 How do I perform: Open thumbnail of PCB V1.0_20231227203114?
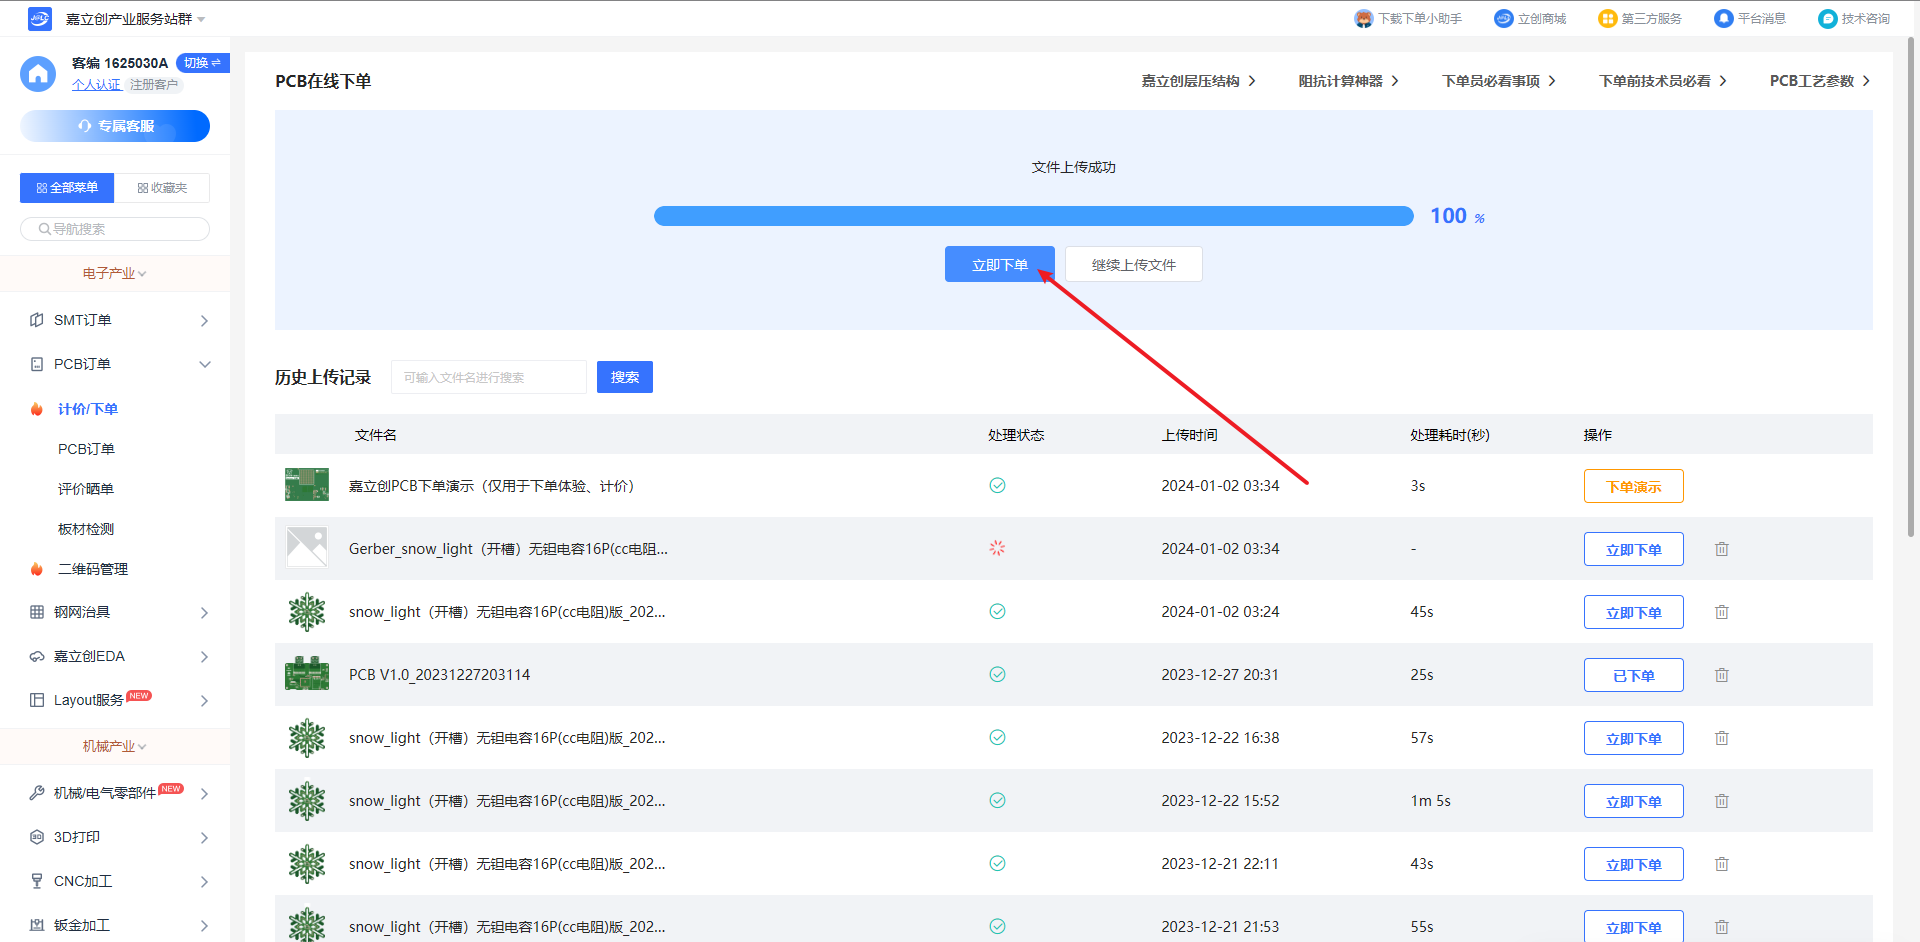pyautogui.click(x=307, y=674)
